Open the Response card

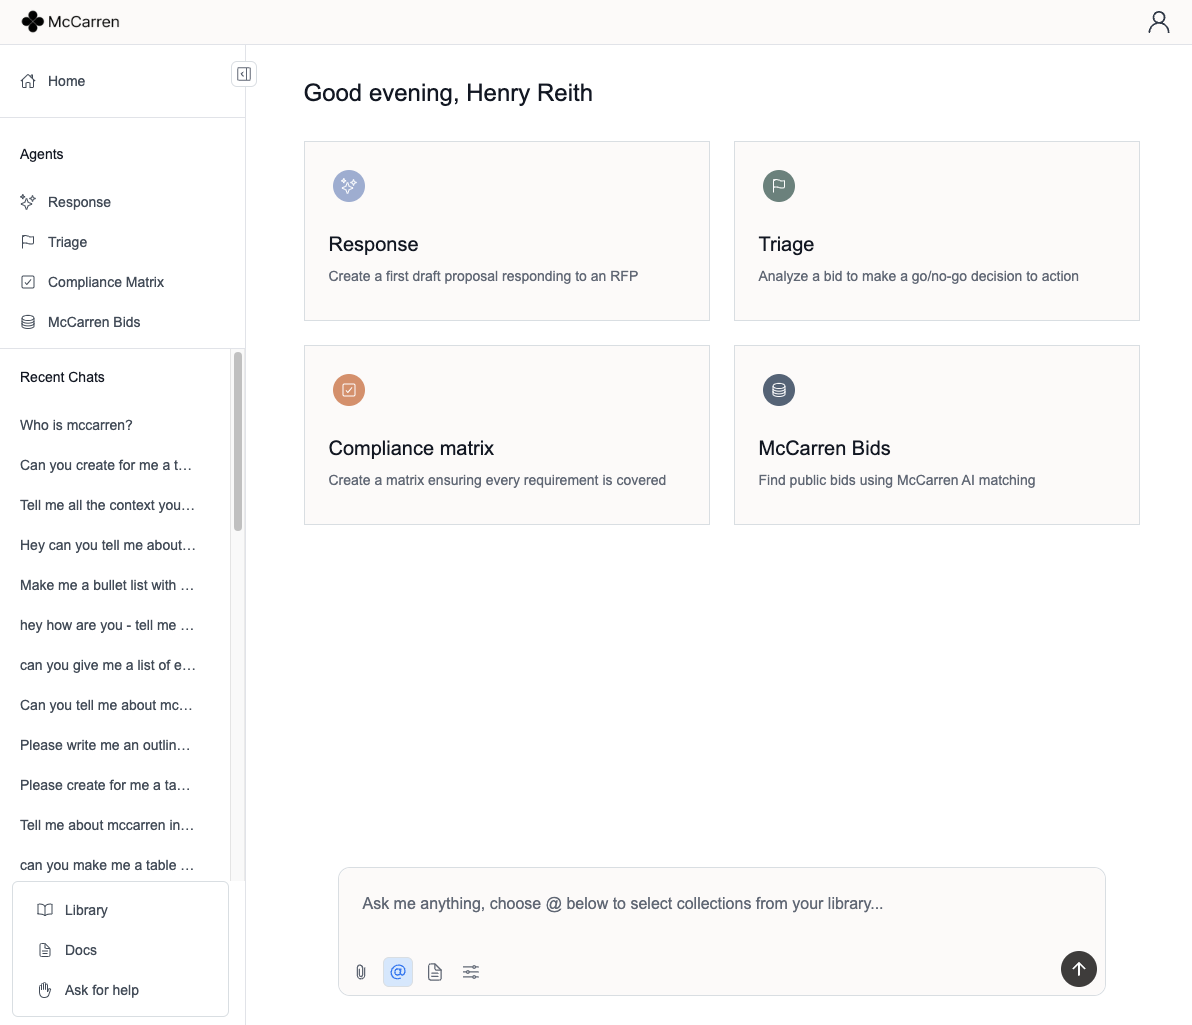(x=507, y=231)
